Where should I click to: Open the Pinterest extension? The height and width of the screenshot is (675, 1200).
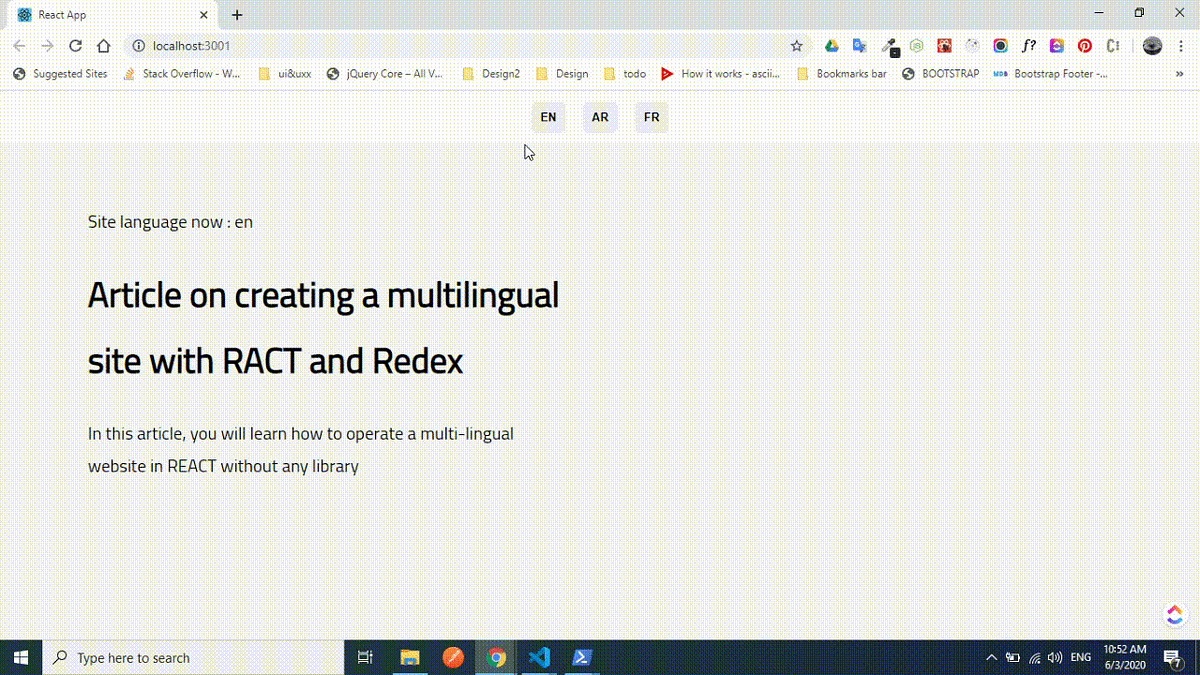tap(1085, 46)
